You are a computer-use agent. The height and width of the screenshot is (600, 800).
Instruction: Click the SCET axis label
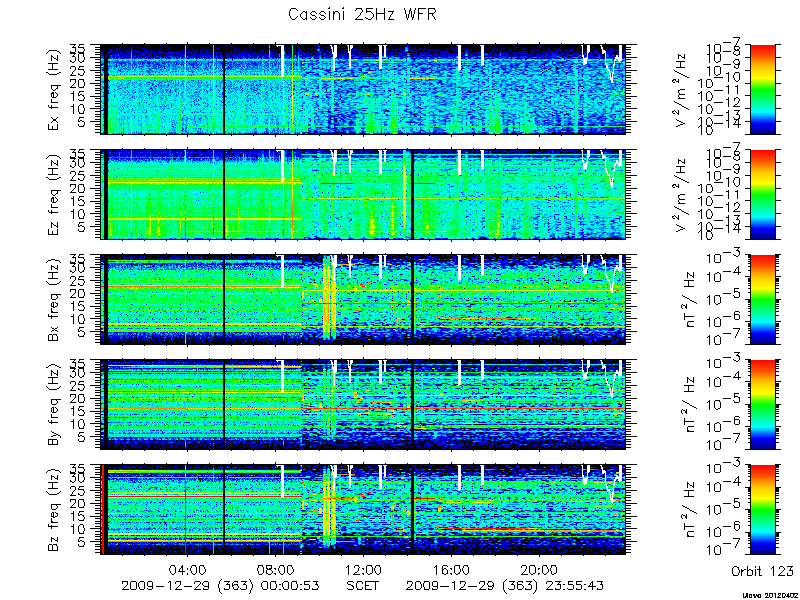[363, 585]
